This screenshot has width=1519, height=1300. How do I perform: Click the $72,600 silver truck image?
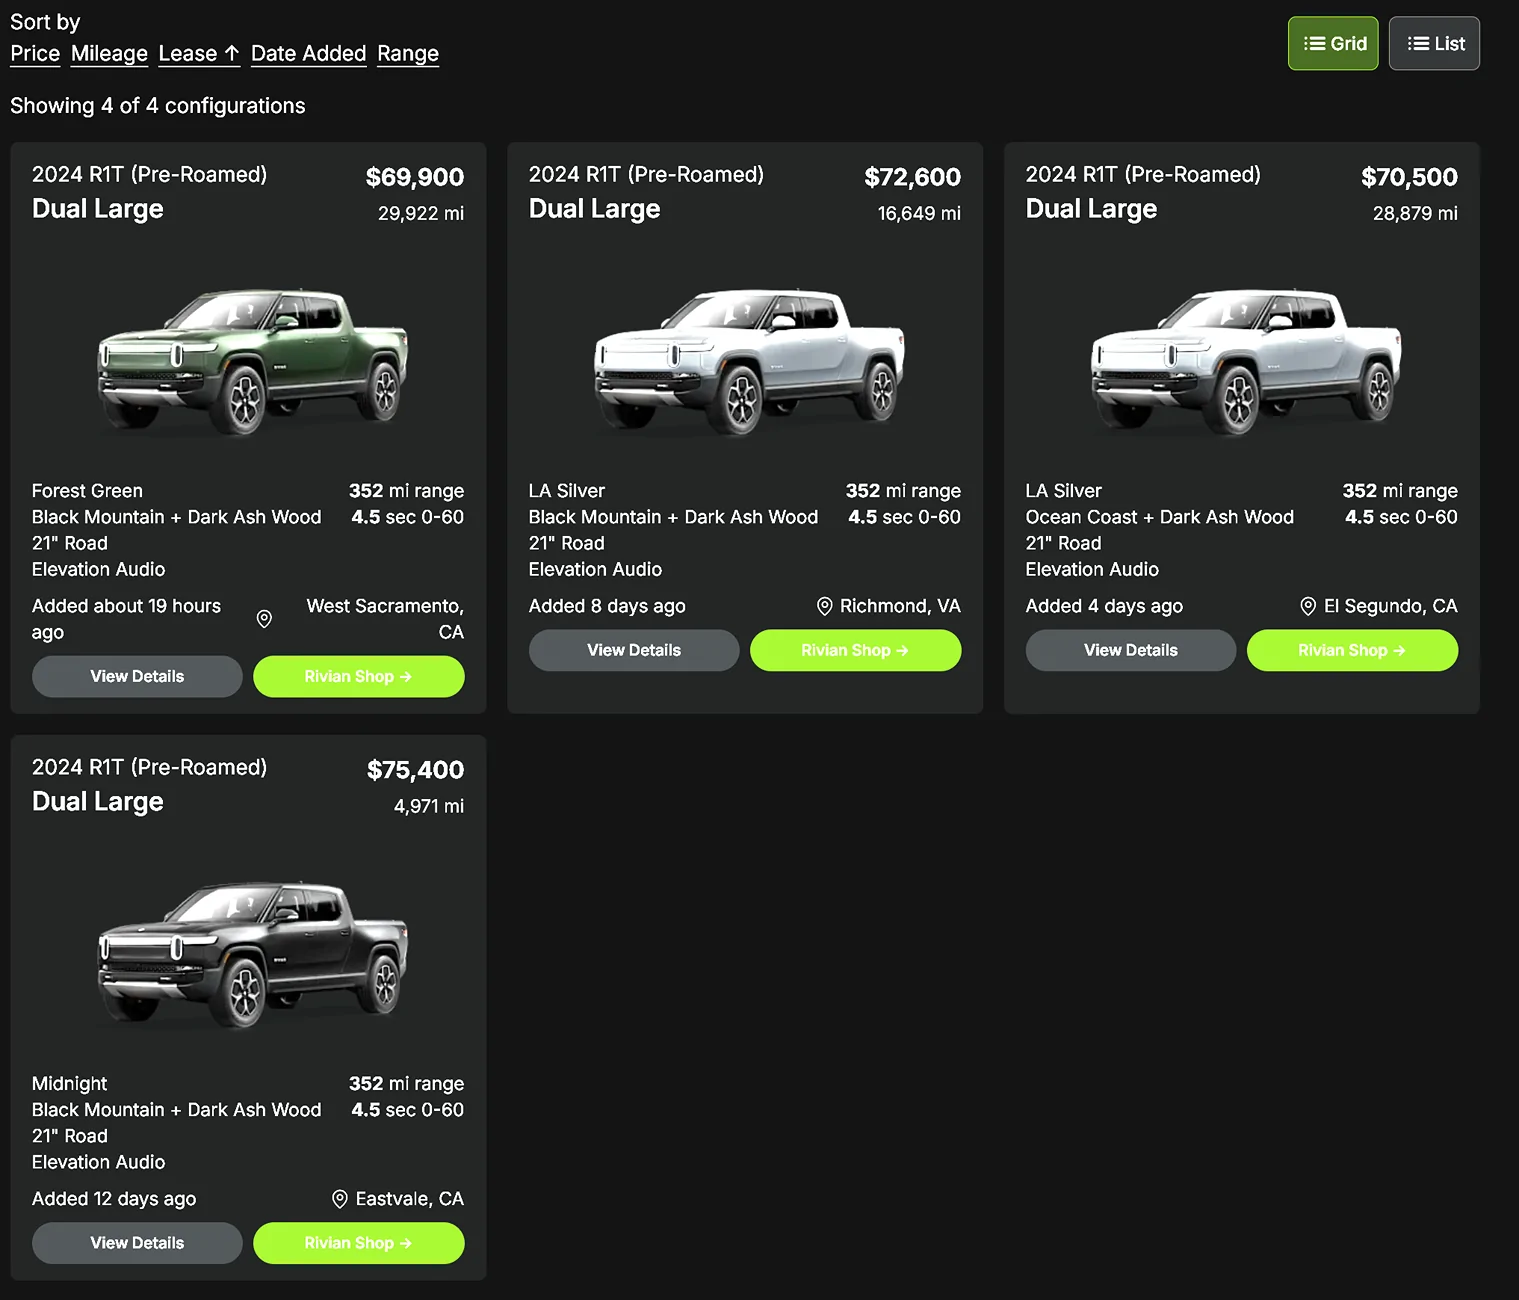coord(749,361)
